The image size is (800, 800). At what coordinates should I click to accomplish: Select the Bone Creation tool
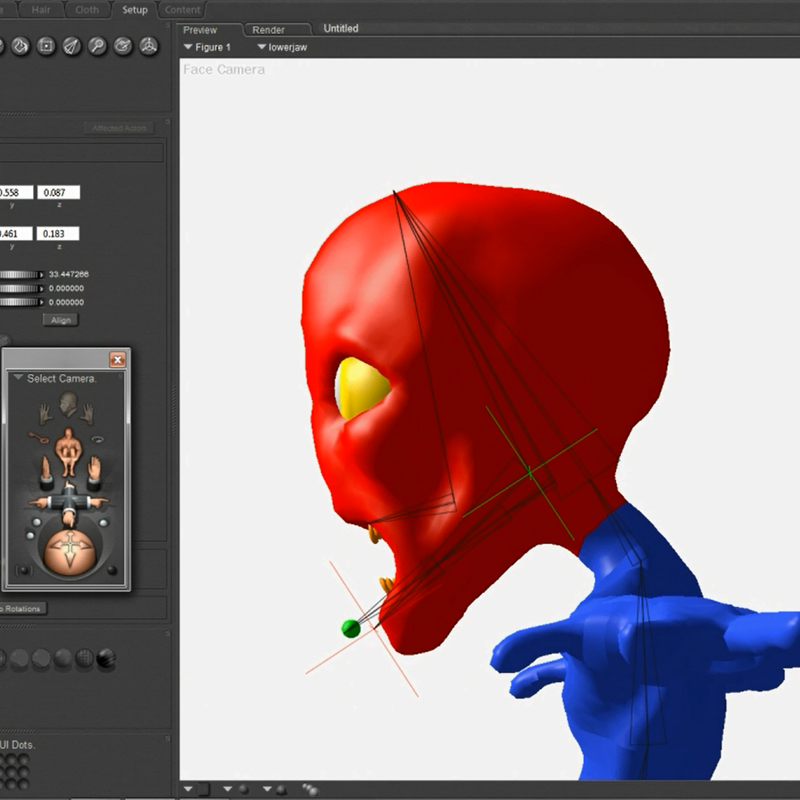(72, 46)
